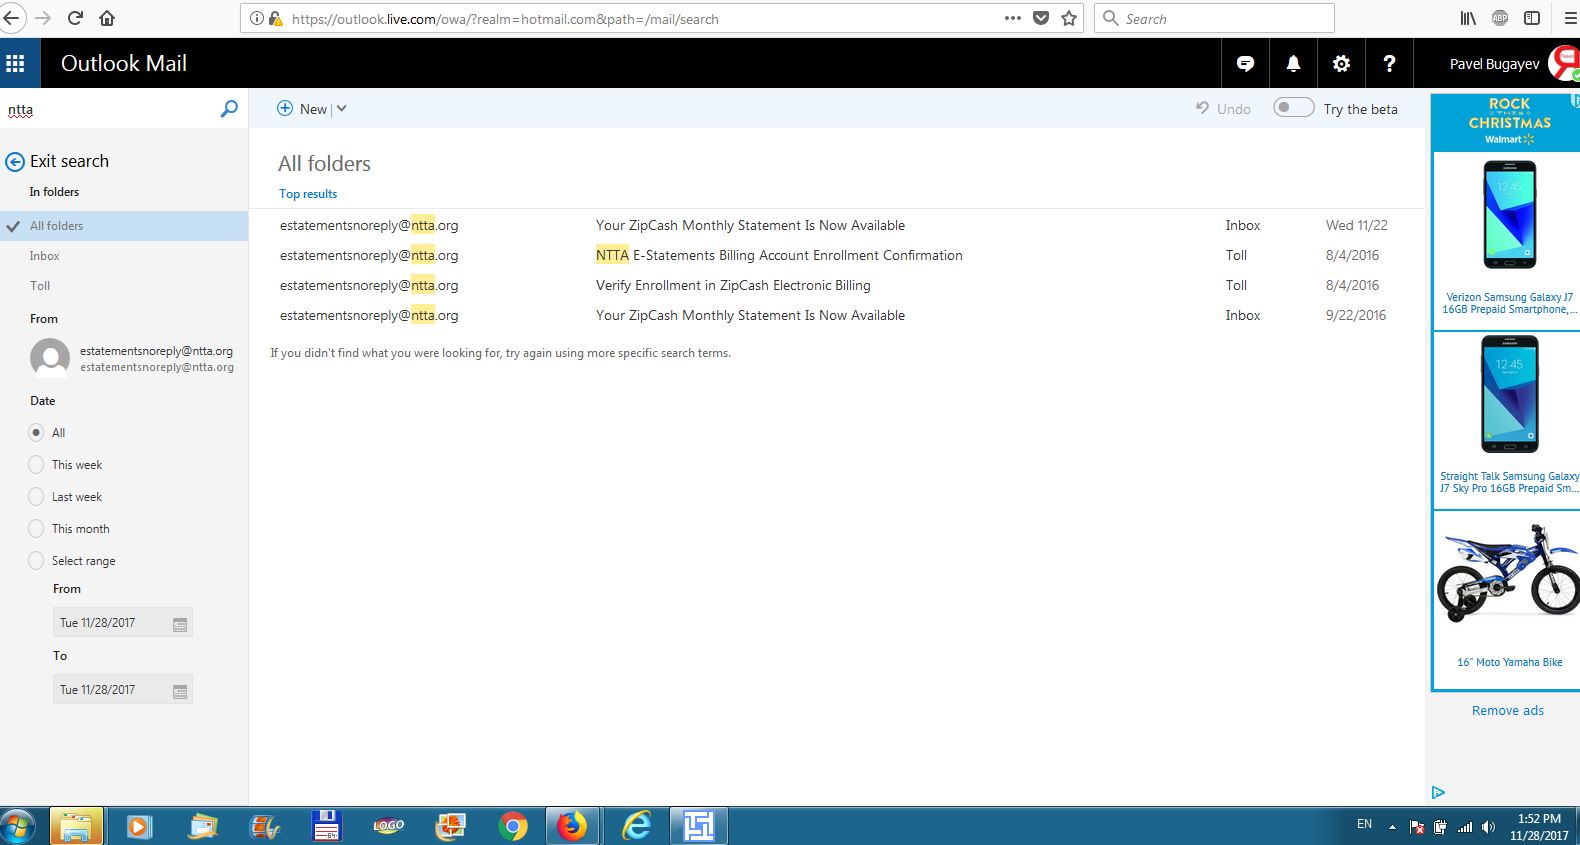Click the search magnifier in mail search box
The width and height of the screenshot is (1580, 845).
(x=229, y=109)
